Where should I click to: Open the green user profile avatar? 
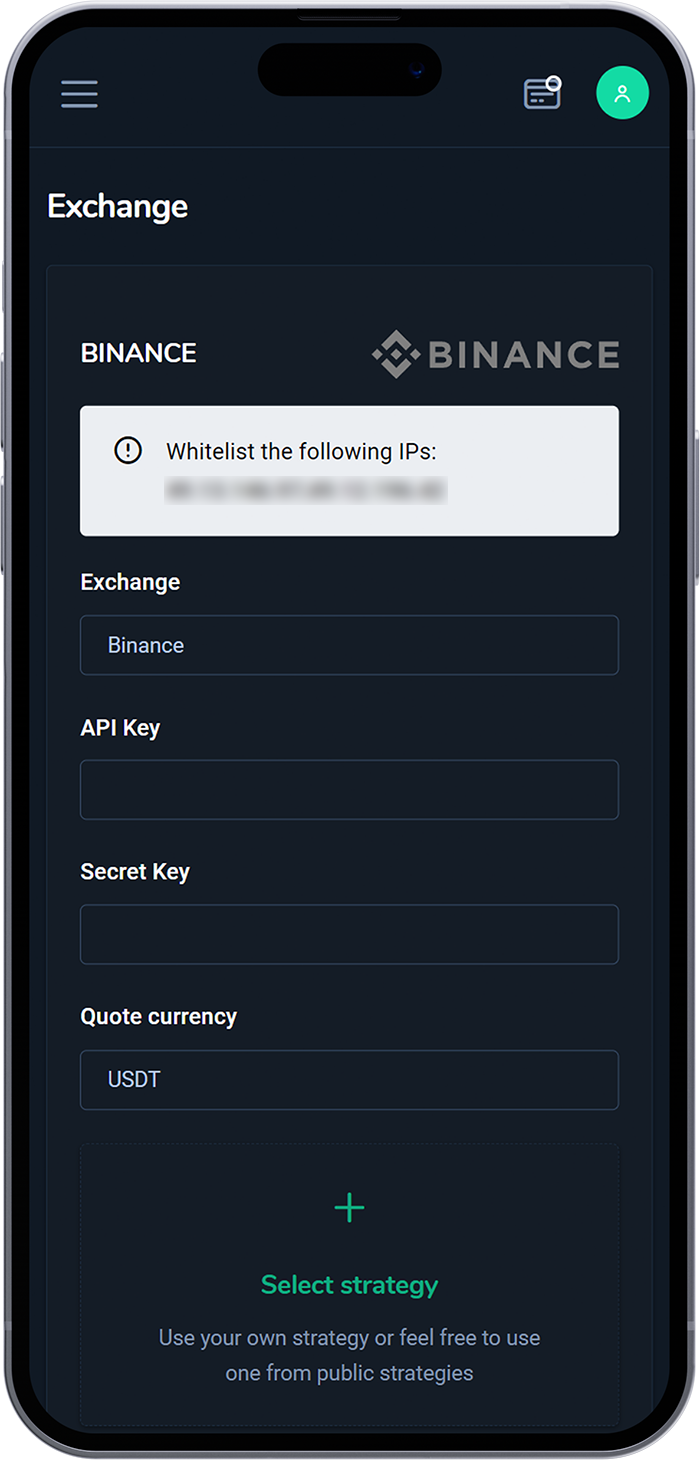(x=622, y=94)
